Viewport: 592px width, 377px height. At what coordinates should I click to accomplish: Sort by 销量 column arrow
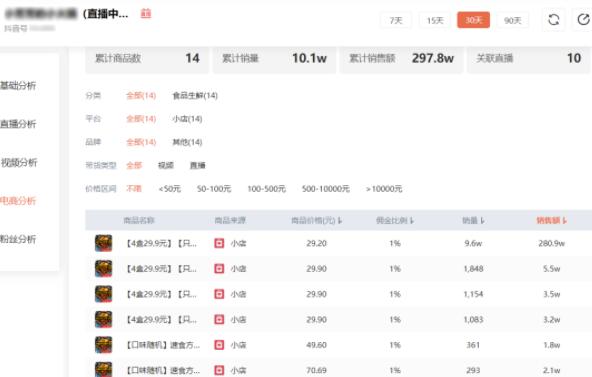483,220
